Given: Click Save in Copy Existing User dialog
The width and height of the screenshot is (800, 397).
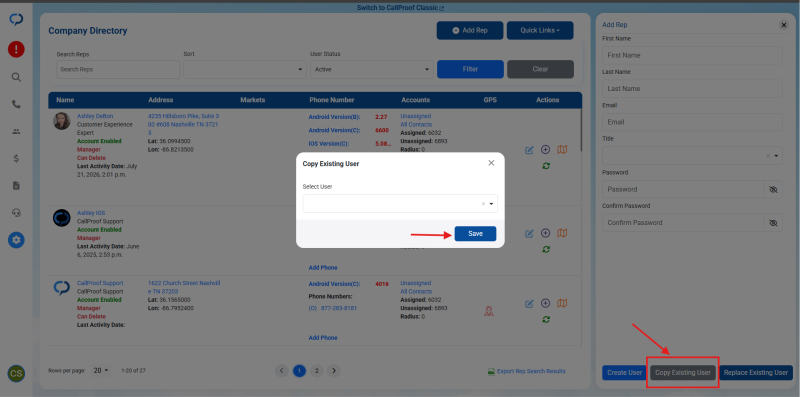Looking at the screenshot, I should pos(476,234).
